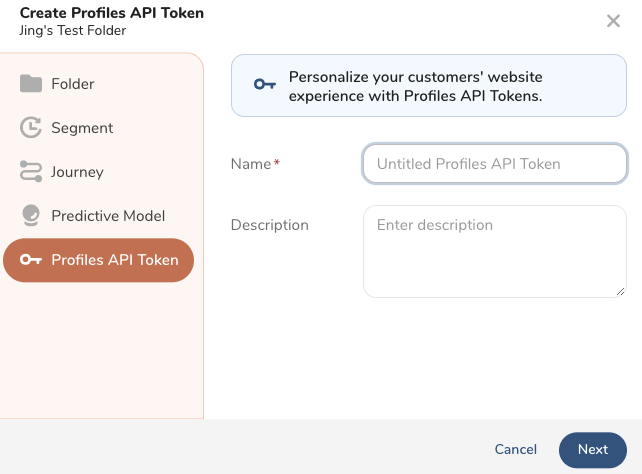The width and height of the screenshot is (642, 474).
Task: Click the Description box resize handle
Action: tap(620, 291)
